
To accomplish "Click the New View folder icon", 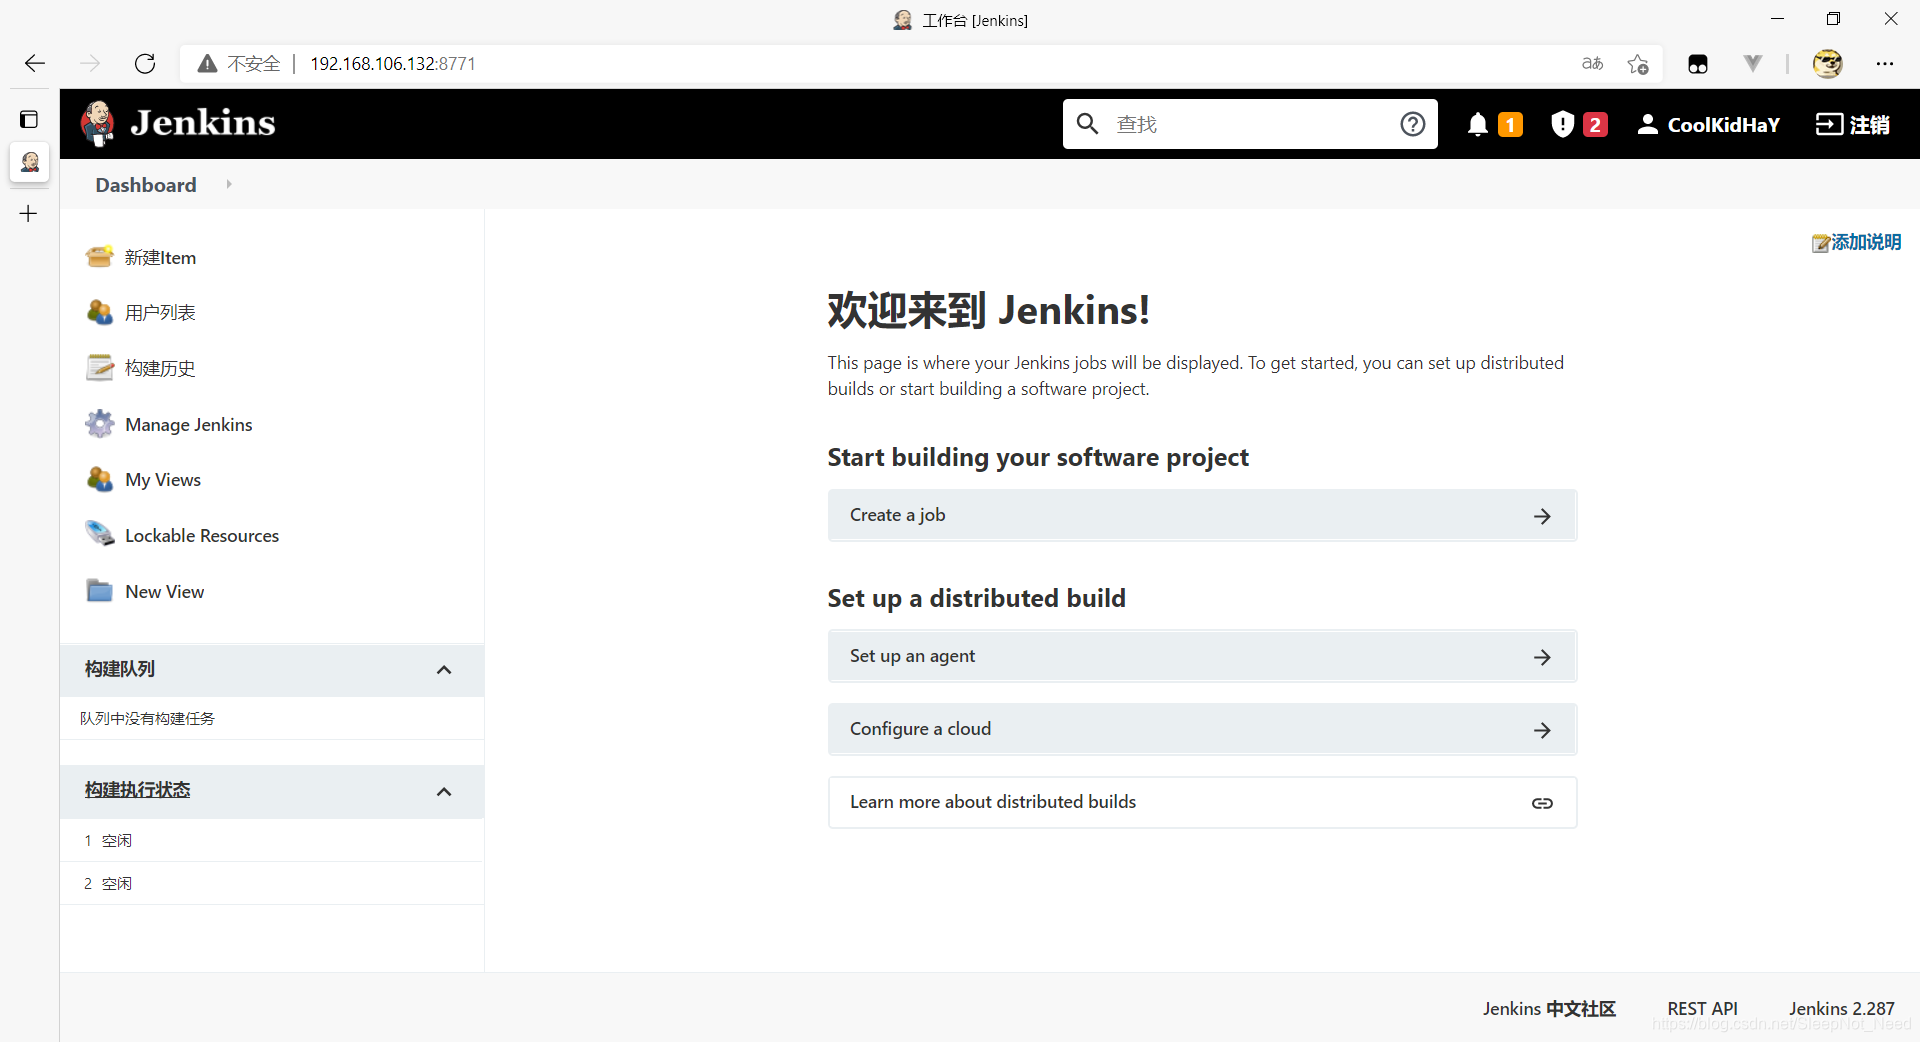I will pos(99,591).
